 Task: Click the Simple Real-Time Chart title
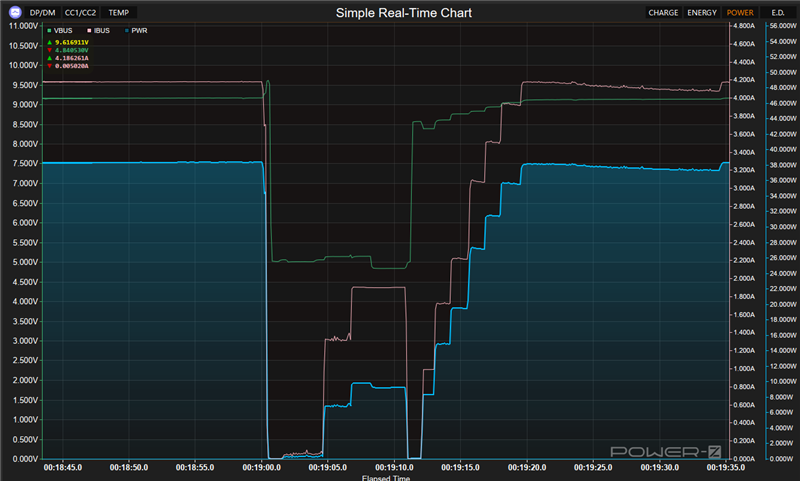[403, 13]
